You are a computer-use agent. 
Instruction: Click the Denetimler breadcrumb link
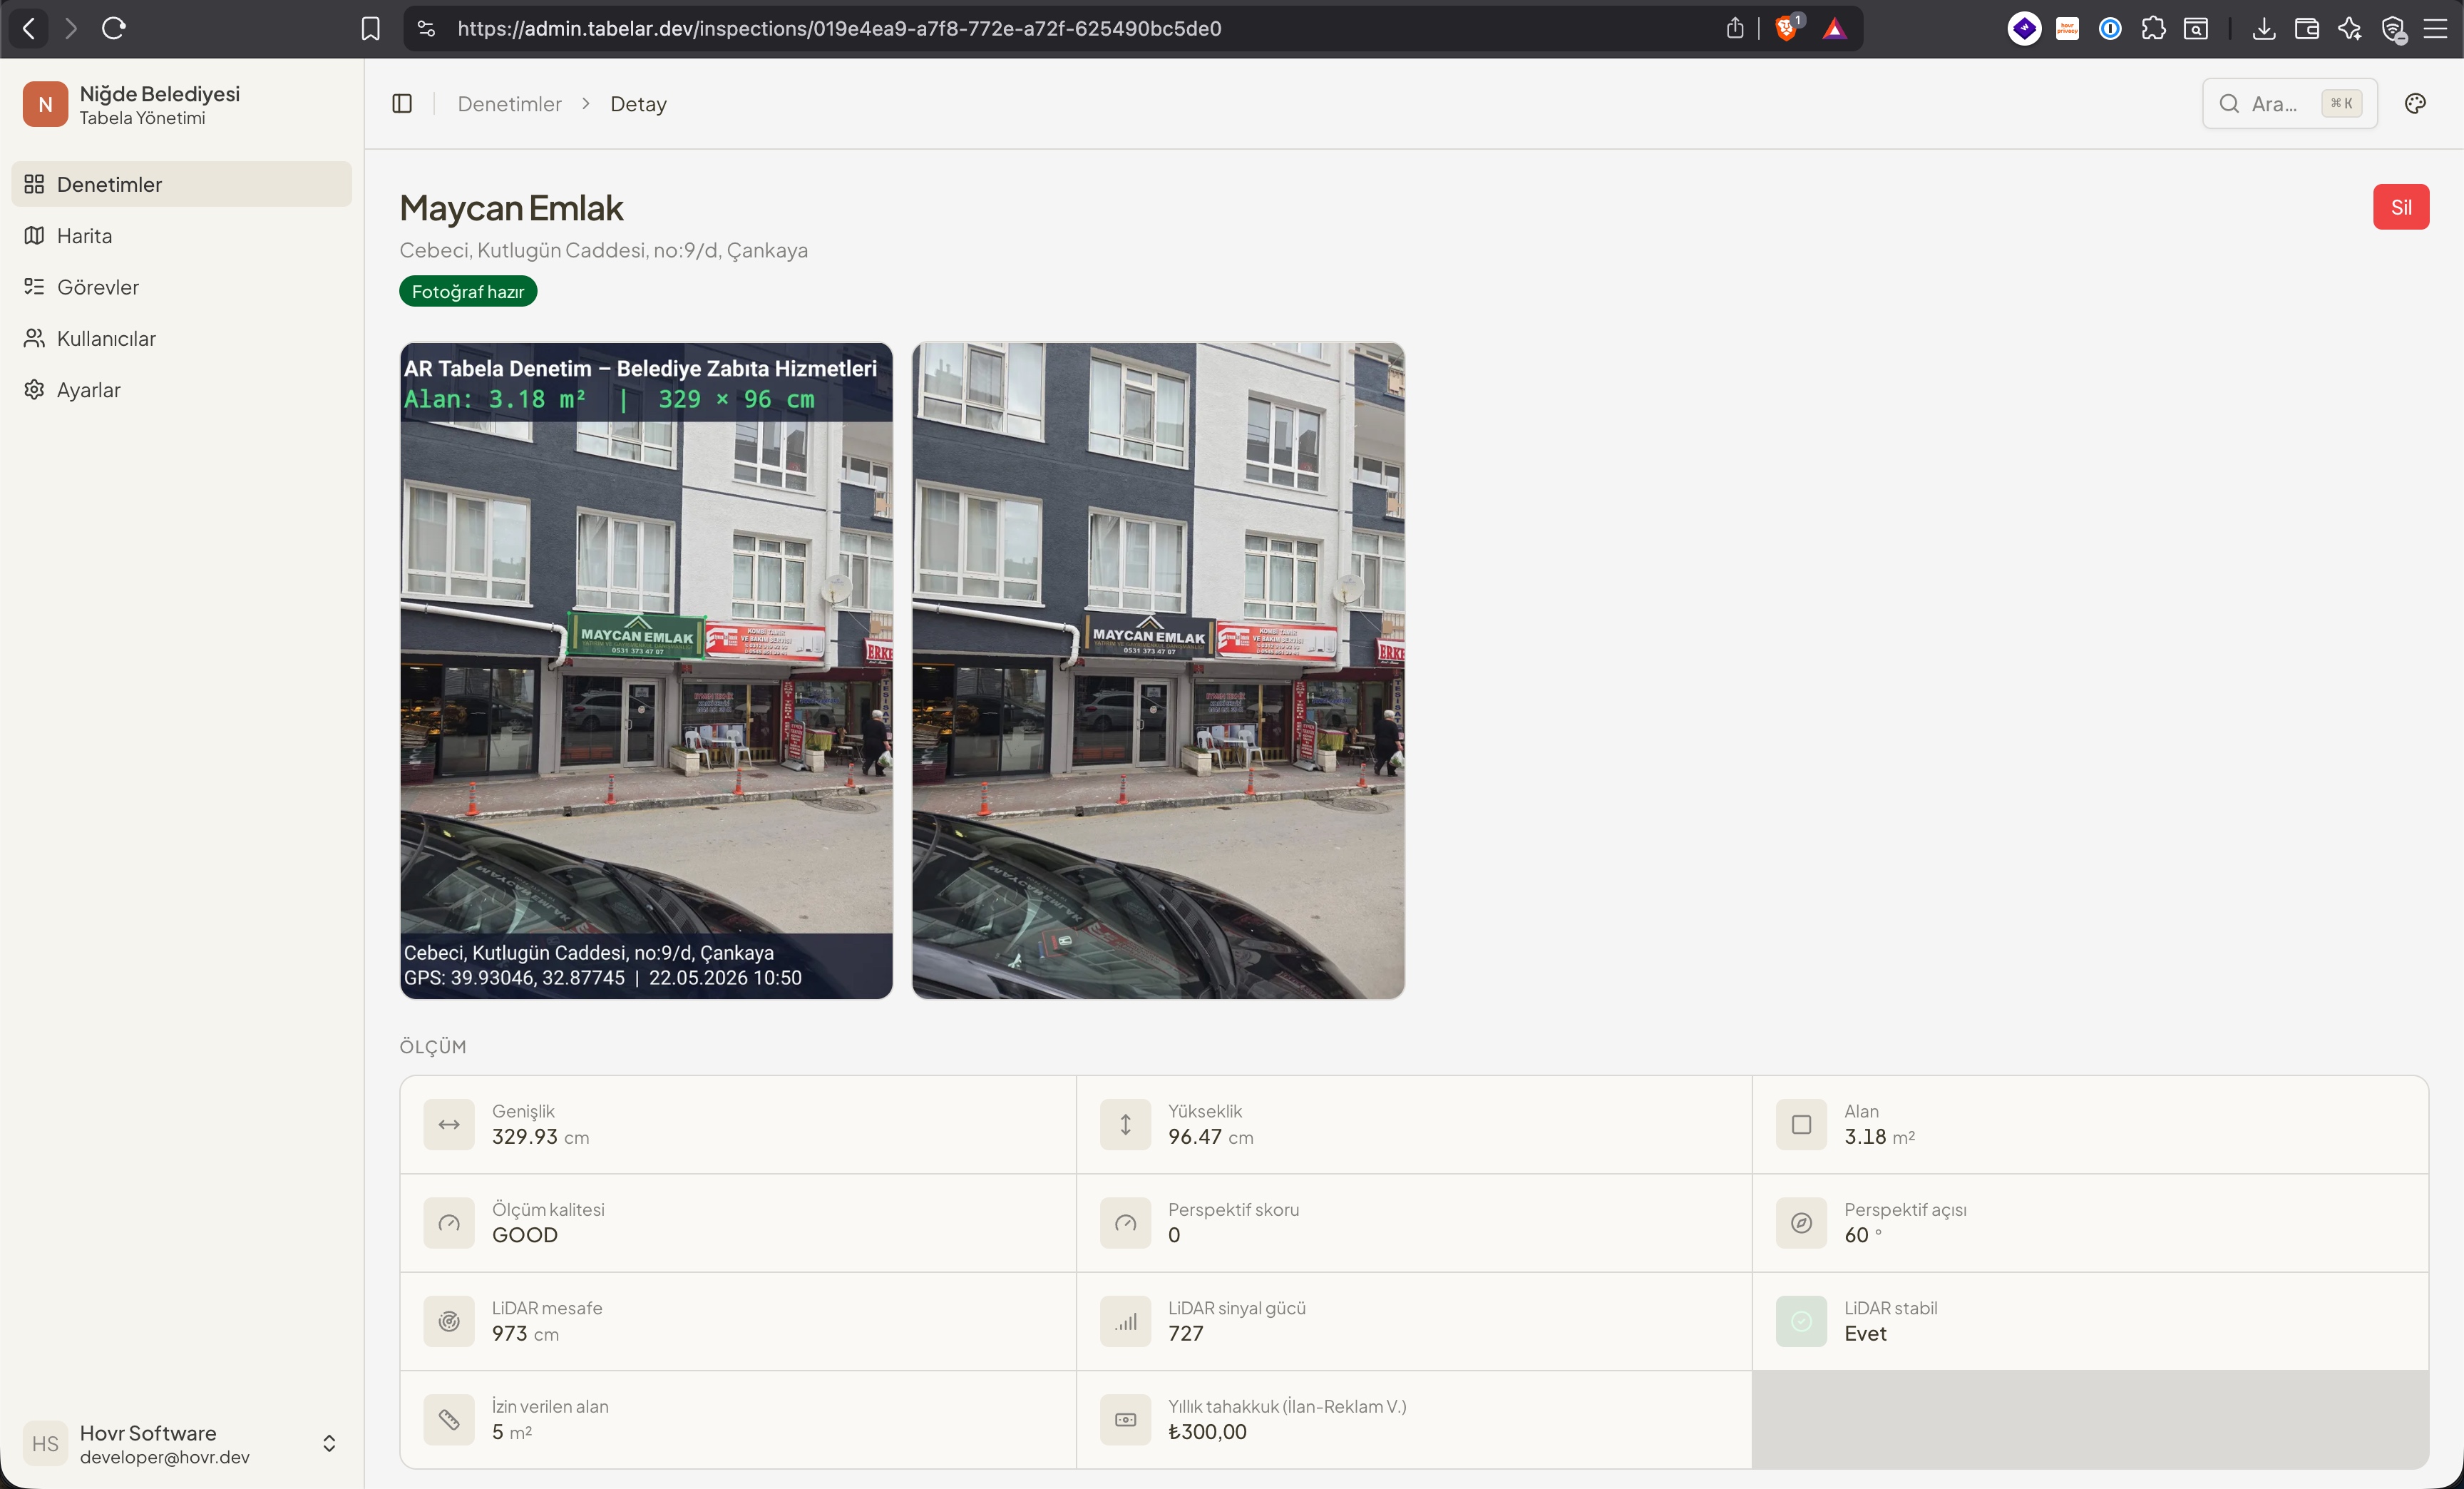(509, 104)
